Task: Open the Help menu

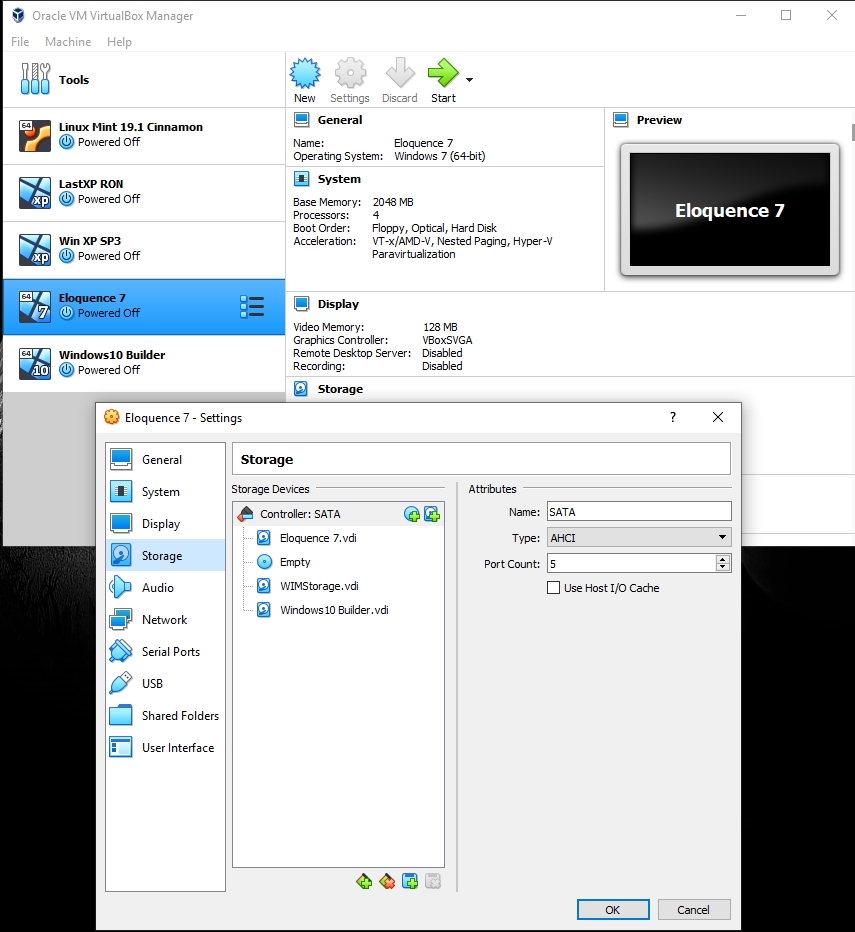Action: point(120,42)
